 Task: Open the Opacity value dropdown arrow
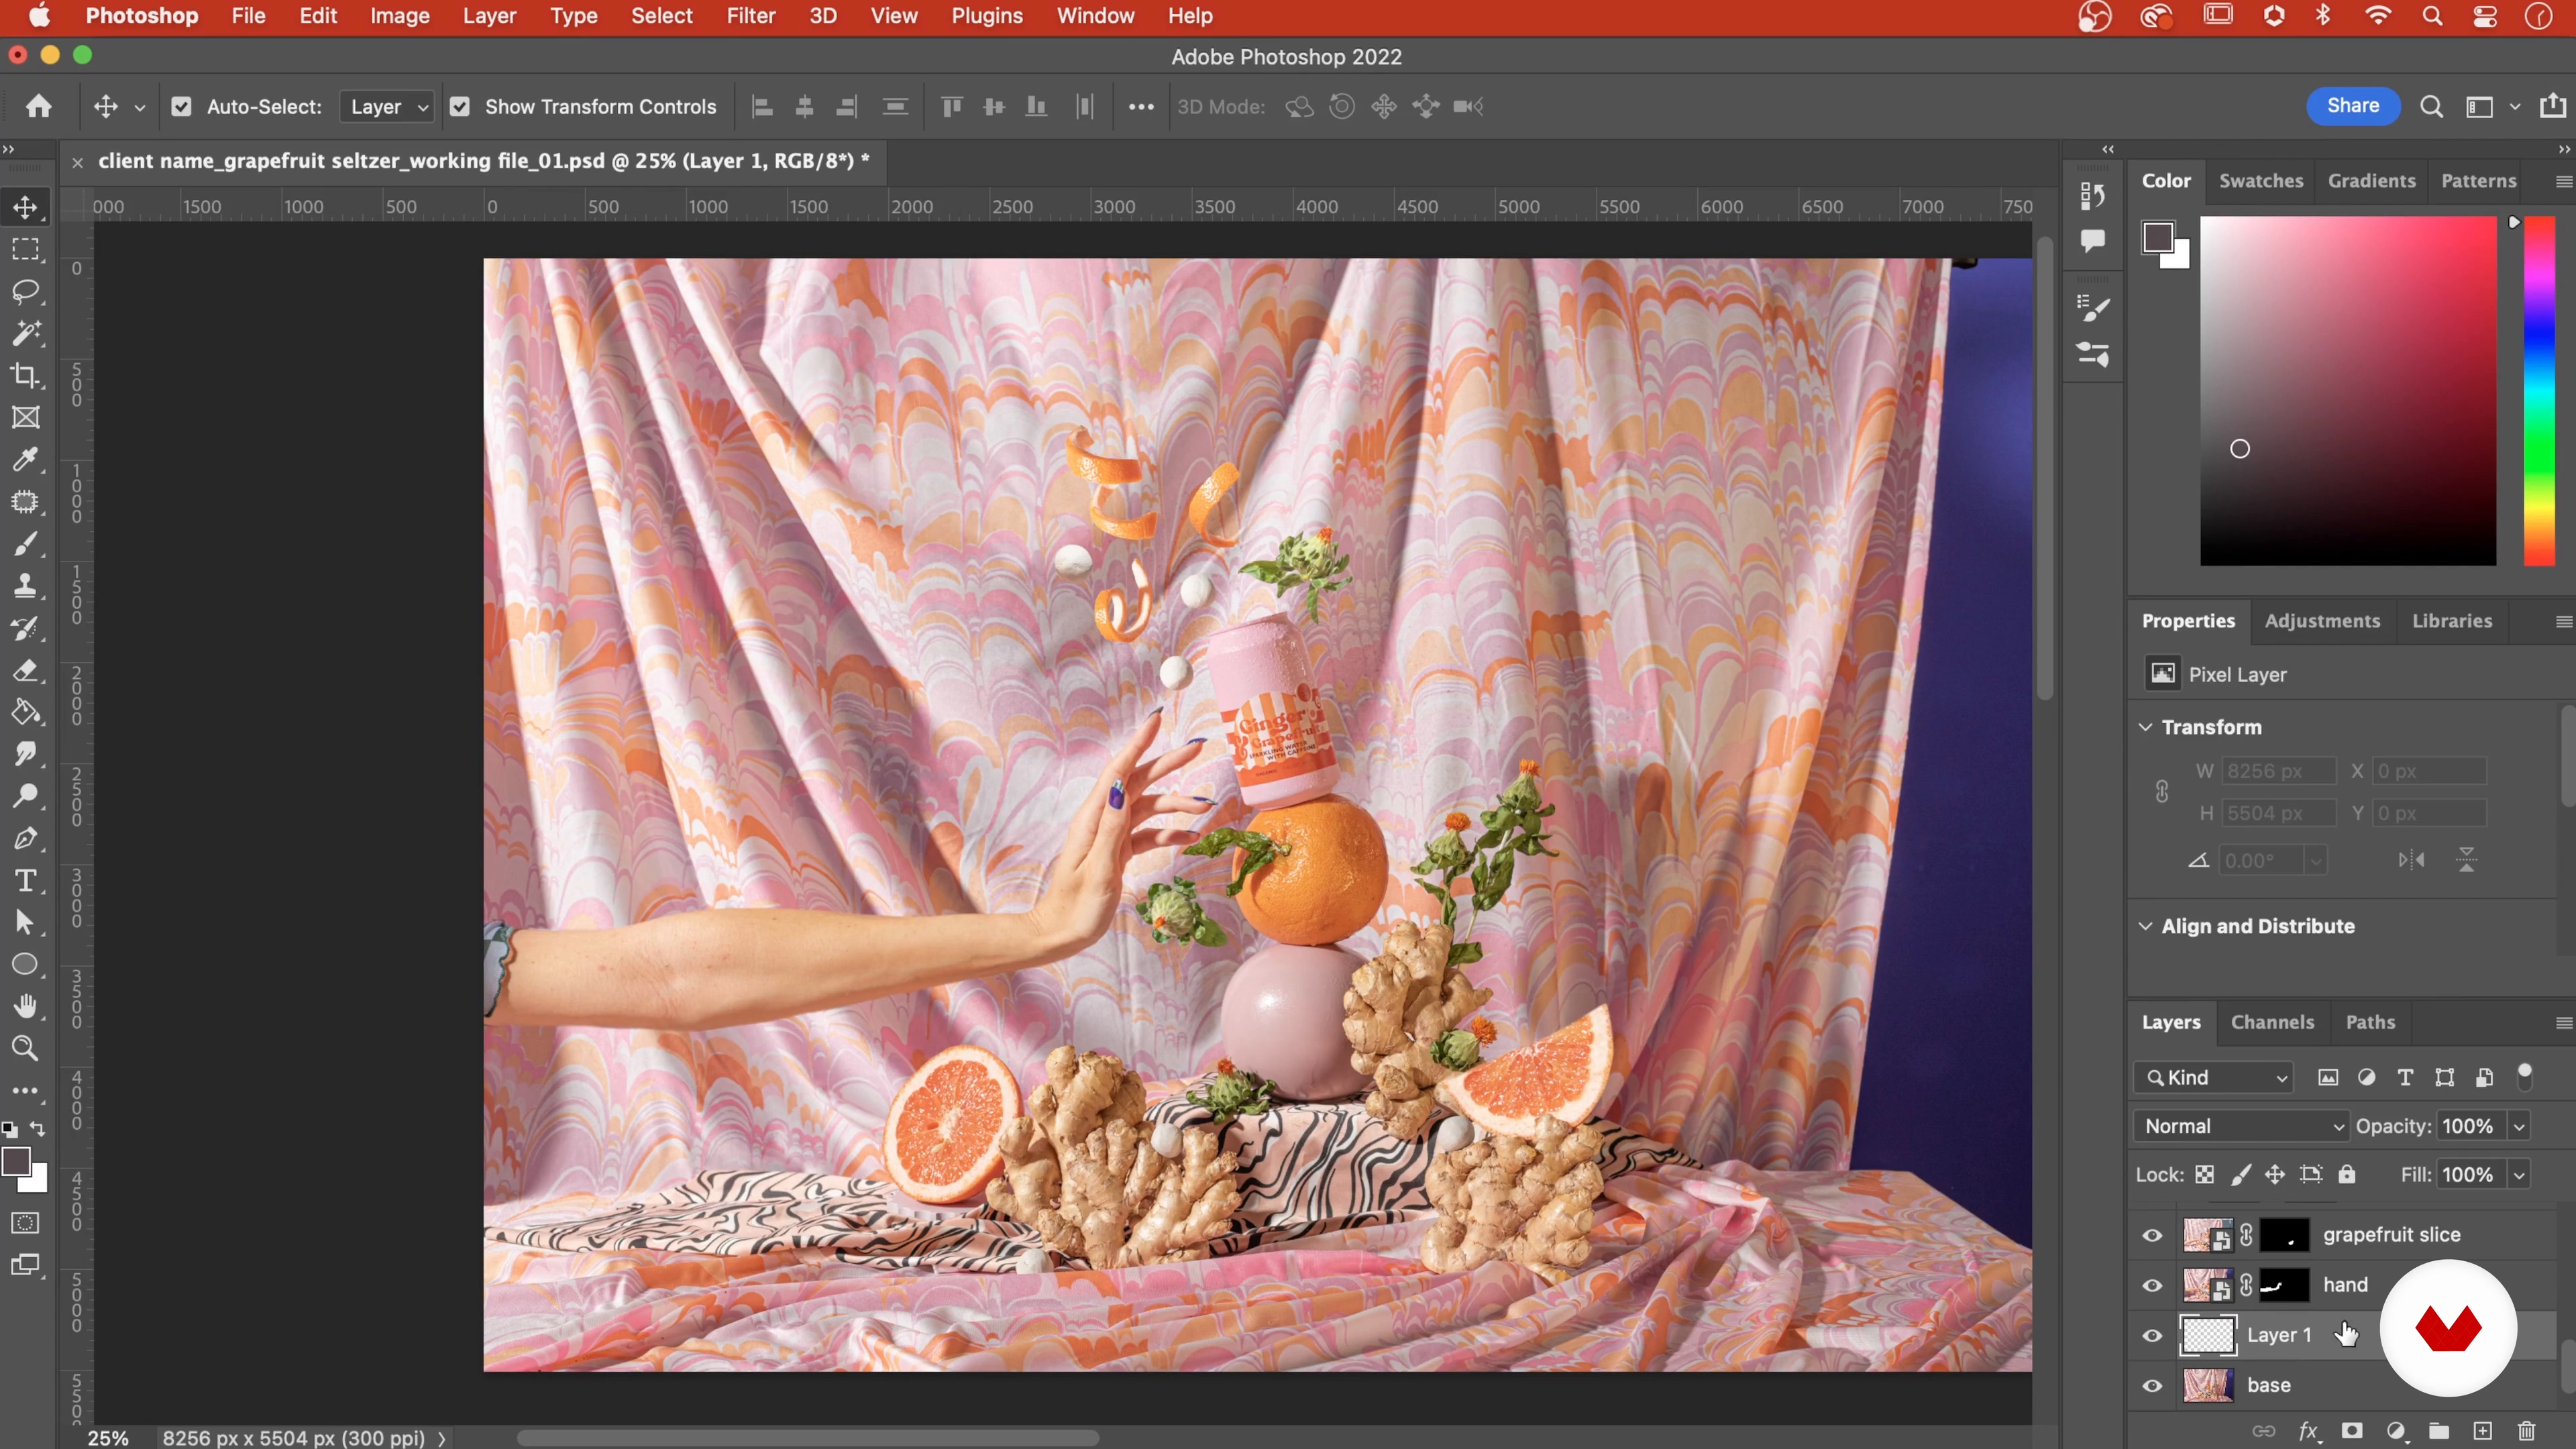2519,1126
